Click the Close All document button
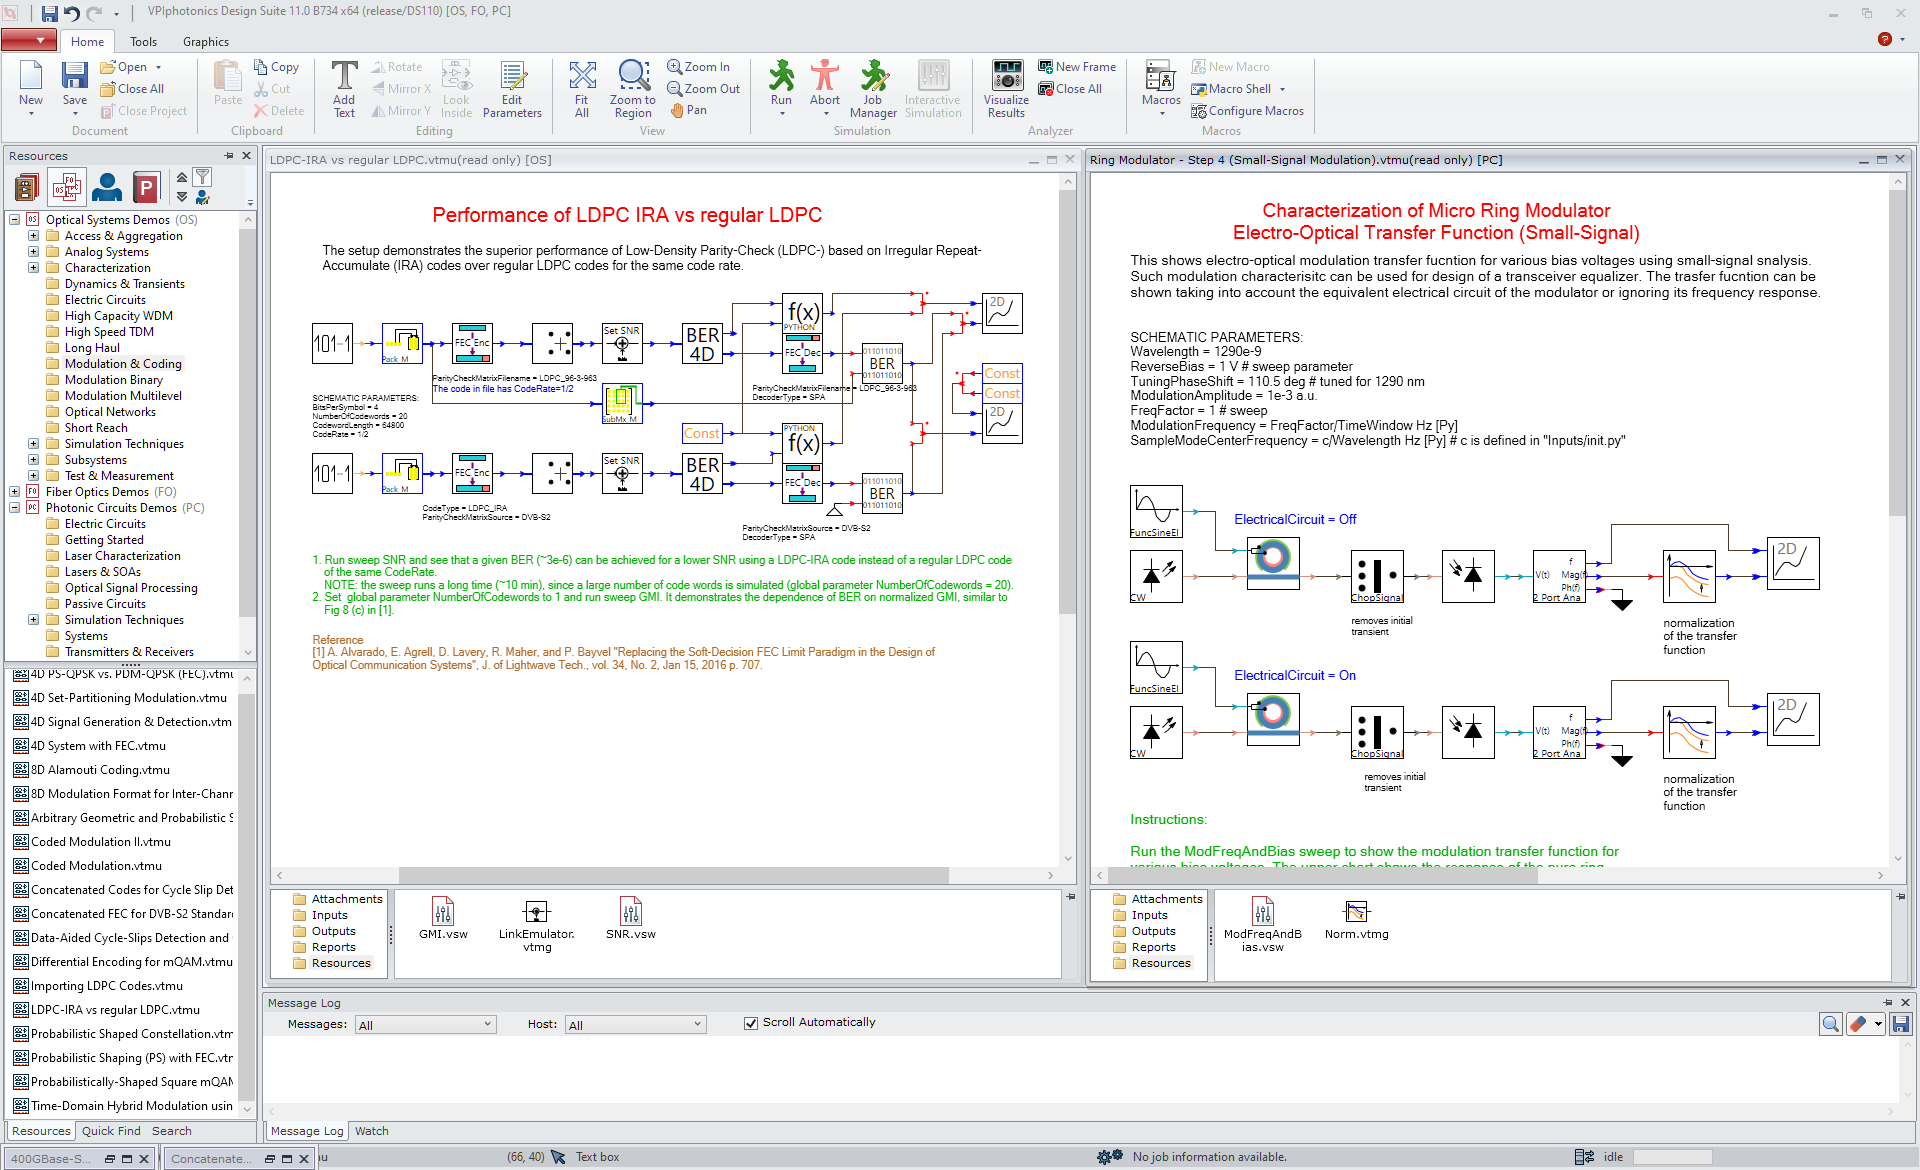The width and height of the screenshot is (1920, 1170). point(132,89)
